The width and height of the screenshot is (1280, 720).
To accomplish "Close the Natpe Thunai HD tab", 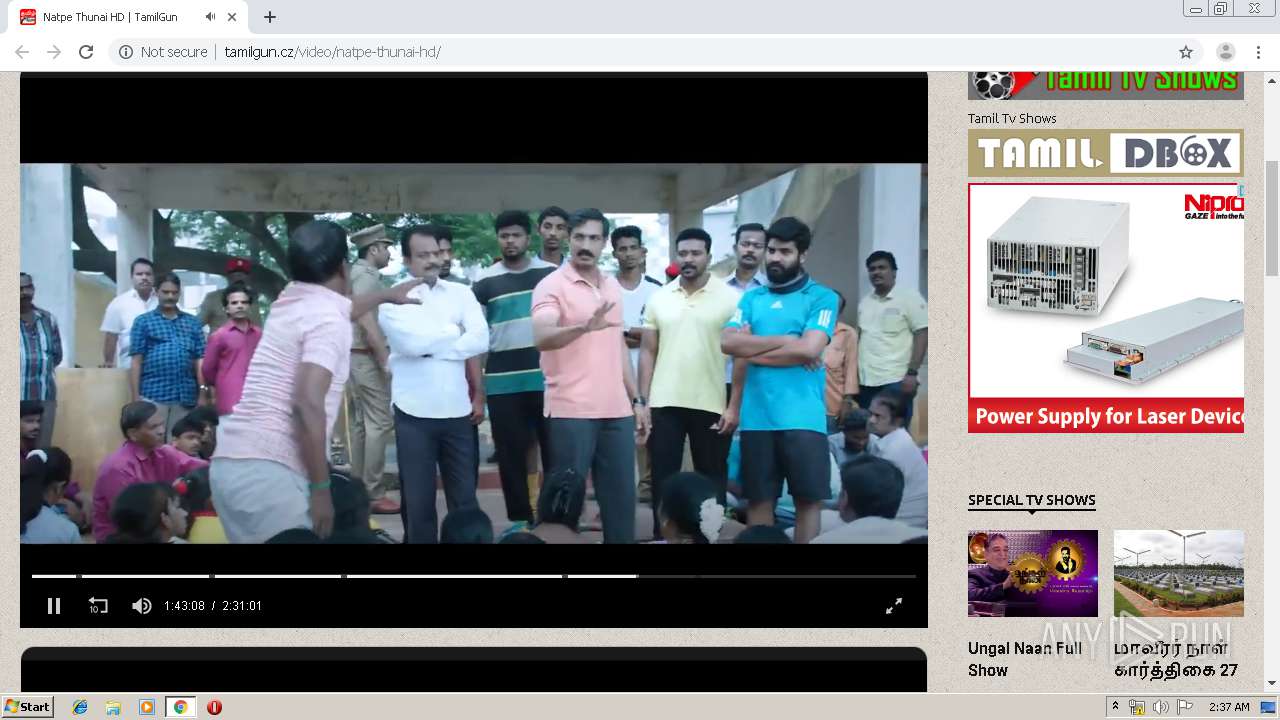I will pyautogui.click(x=232, y=17).
